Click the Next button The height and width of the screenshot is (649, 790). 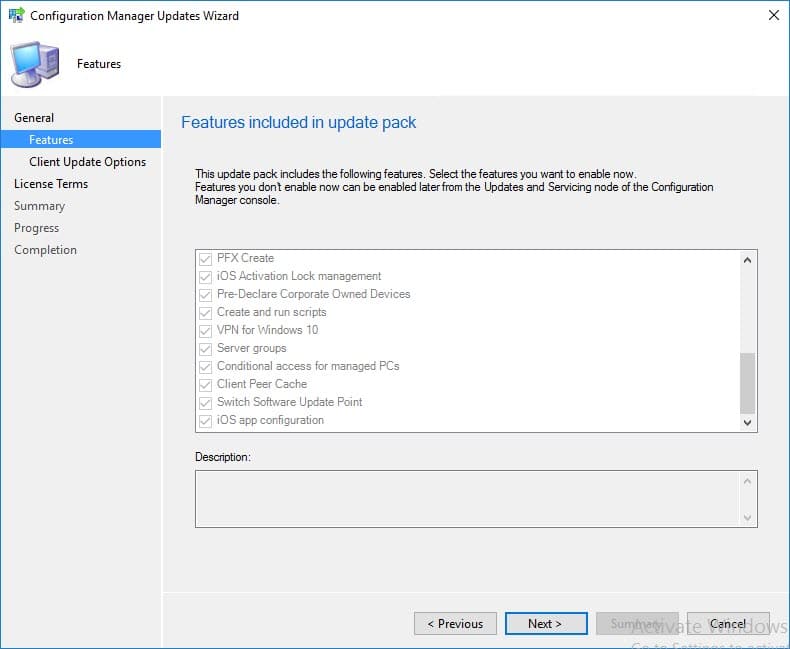[545, 623]
